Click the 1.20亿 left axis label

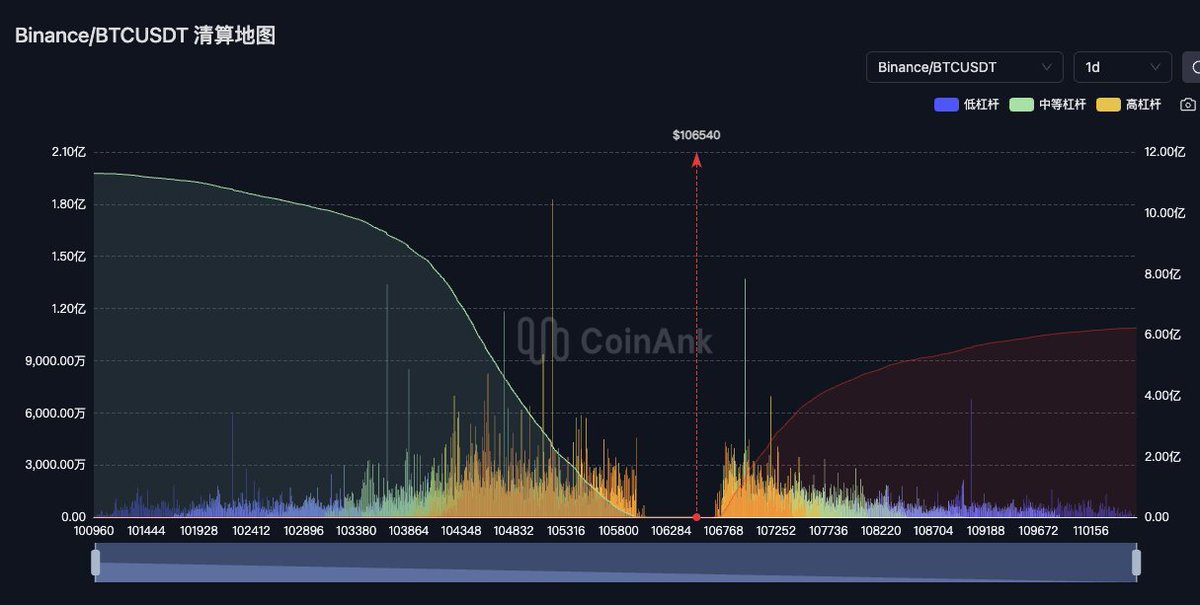point(69,308)
